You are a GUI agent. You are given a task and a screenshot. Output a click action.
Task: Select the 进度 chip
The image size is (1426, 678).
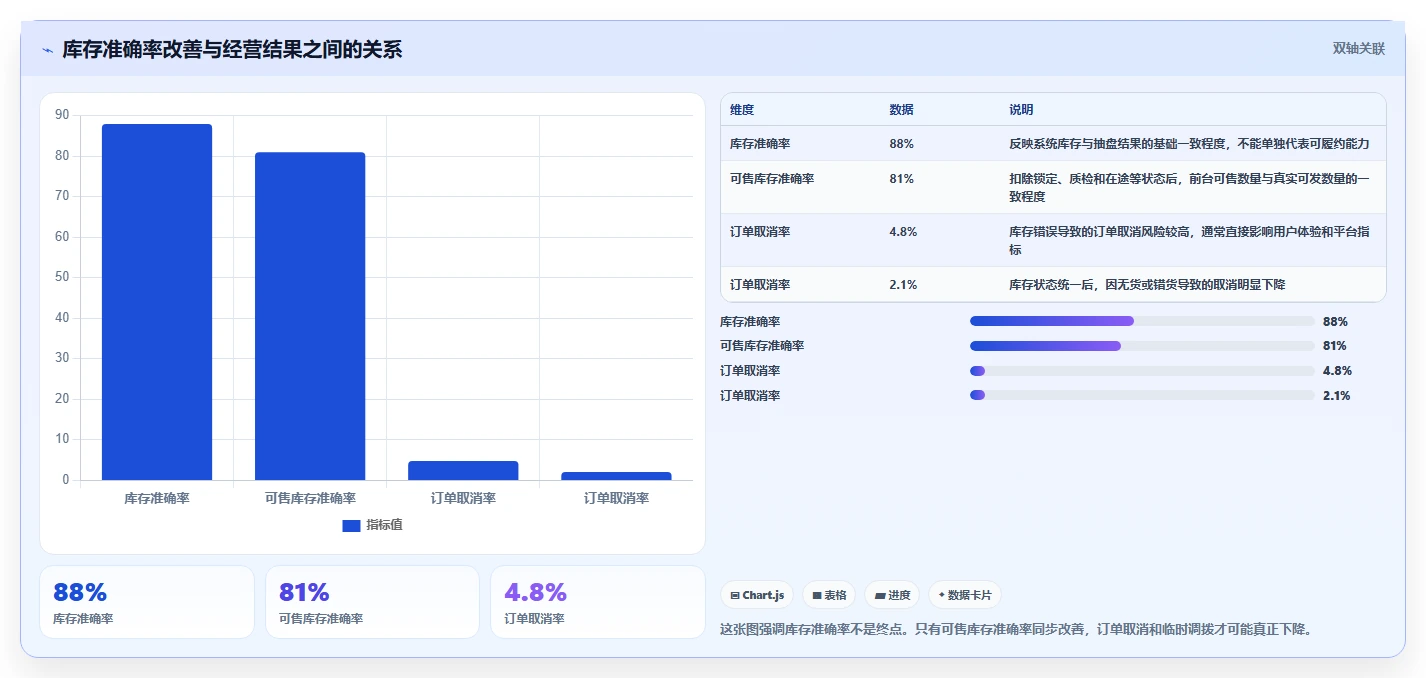point(892,595)
